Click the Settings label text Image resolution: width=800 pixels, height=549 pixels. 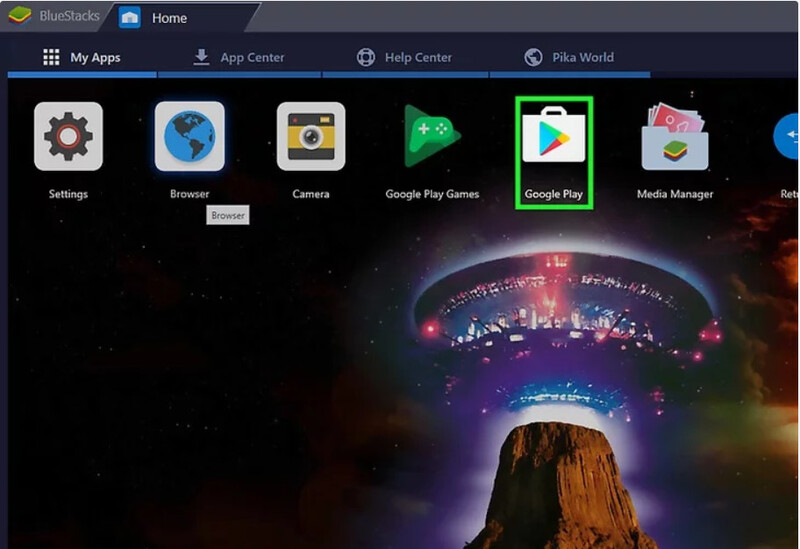[68, 194]
